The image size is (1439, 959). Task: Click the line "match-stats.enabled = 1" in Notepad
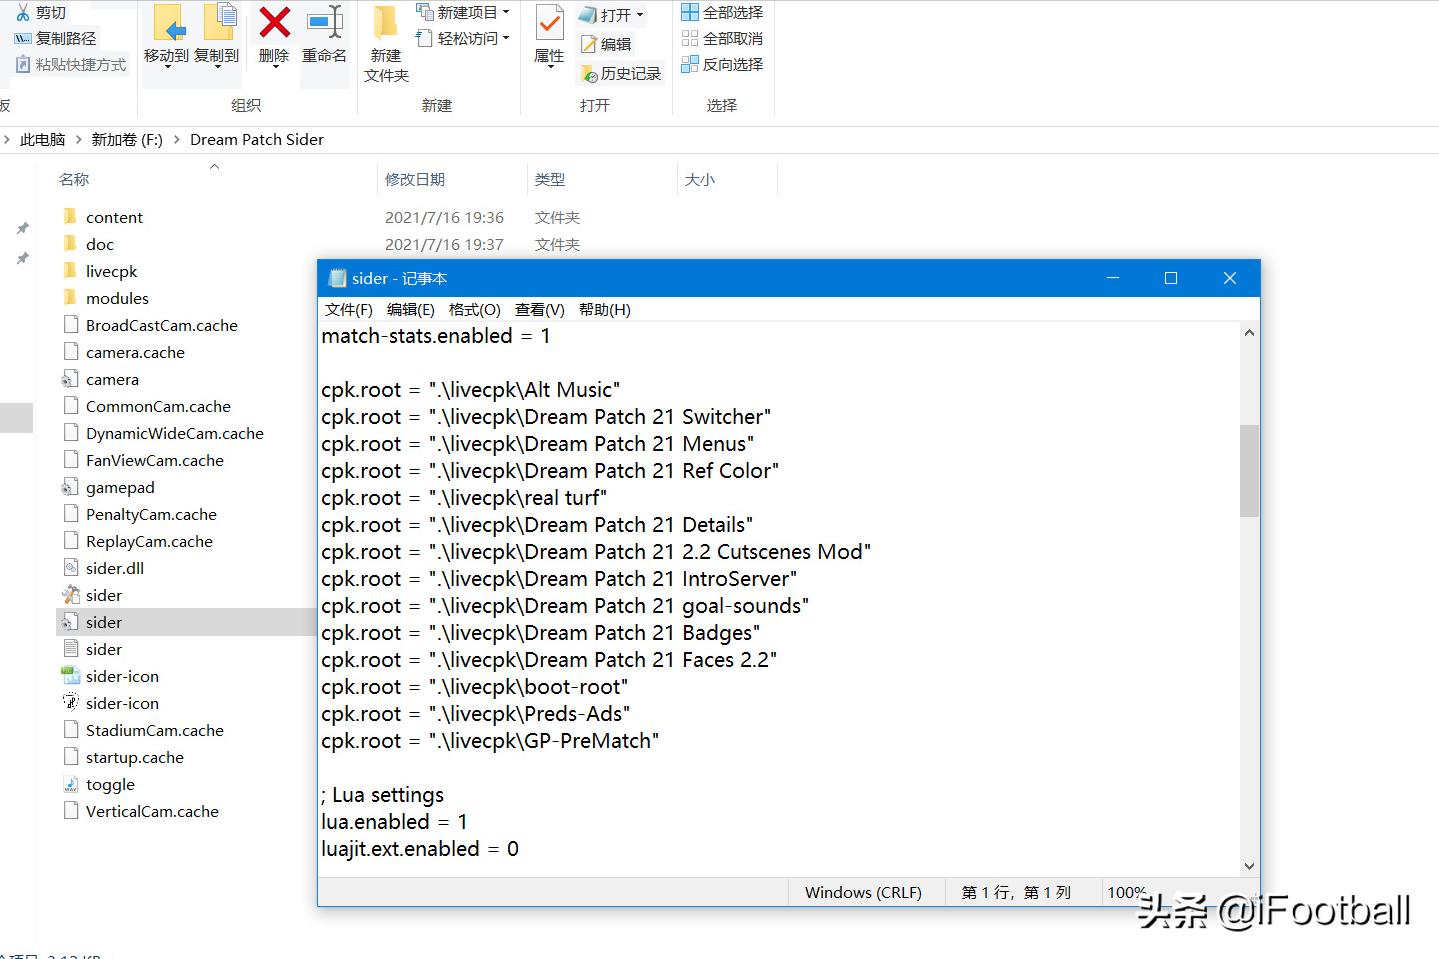436,336
